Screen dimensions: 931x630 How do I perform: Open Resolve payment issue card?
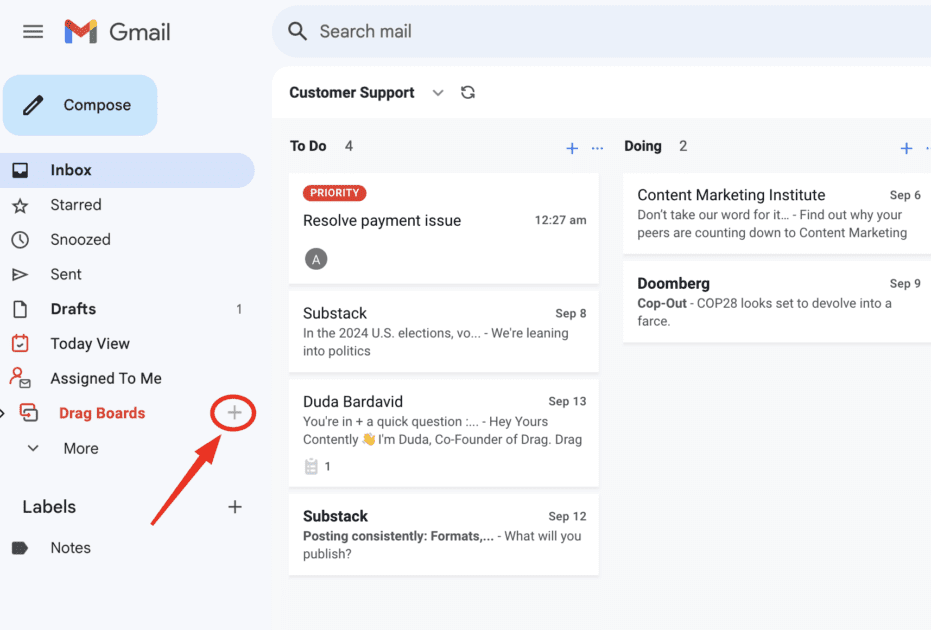point(444,228)
